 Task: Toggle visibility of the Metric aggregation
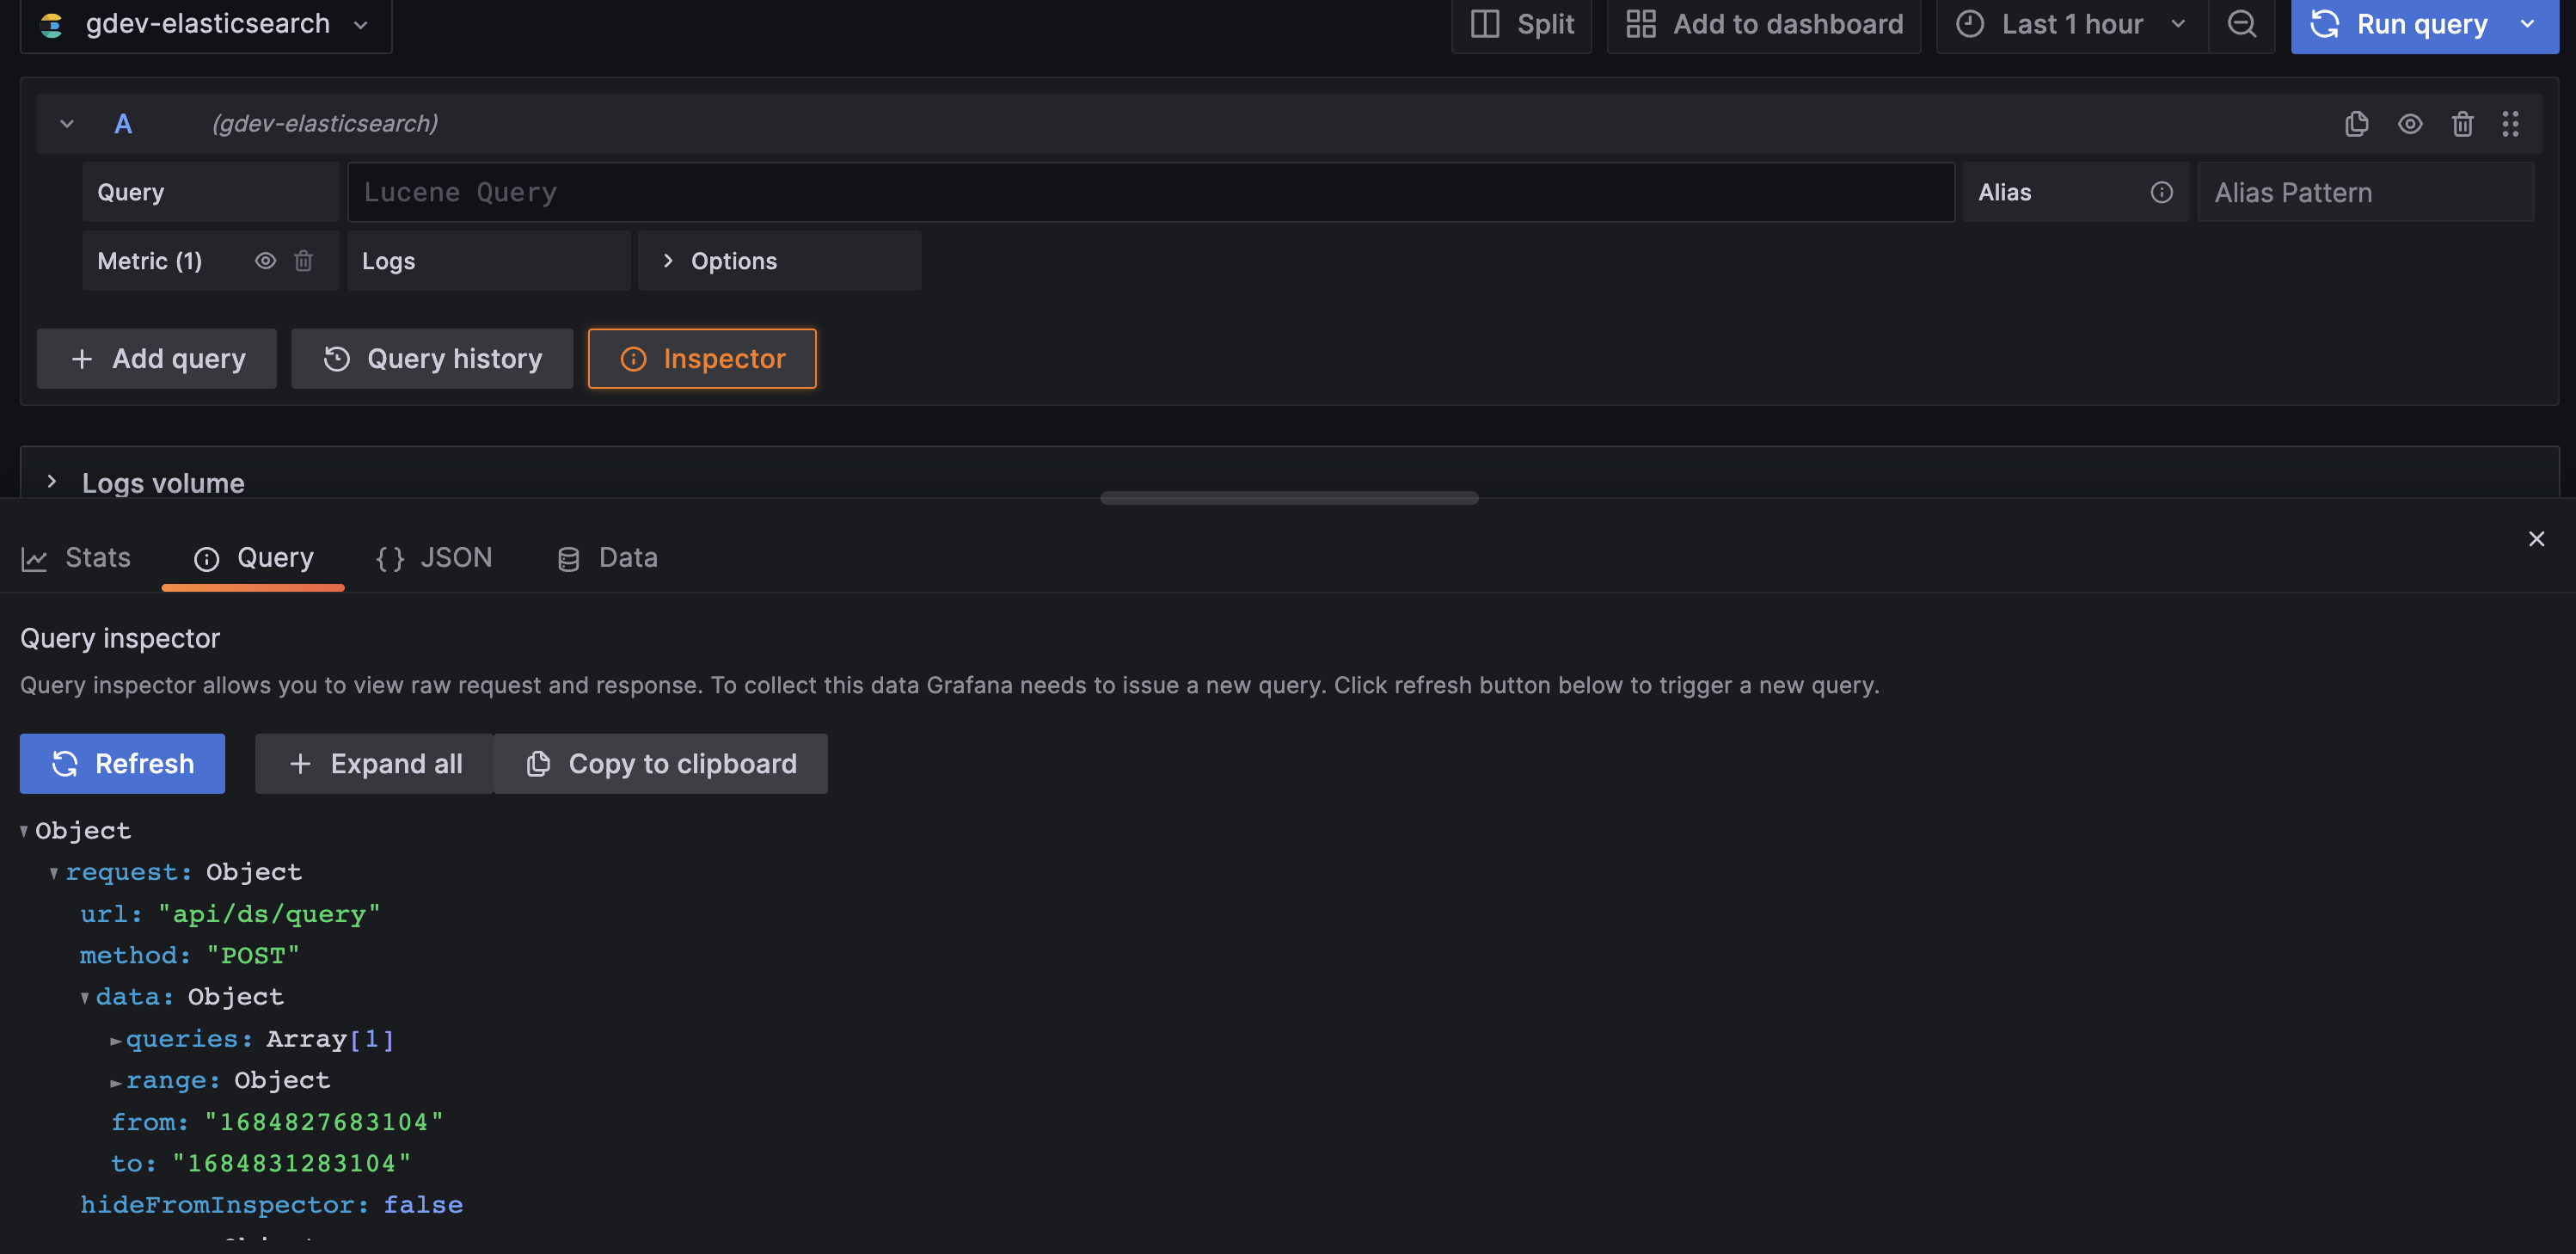pos(265,260)
